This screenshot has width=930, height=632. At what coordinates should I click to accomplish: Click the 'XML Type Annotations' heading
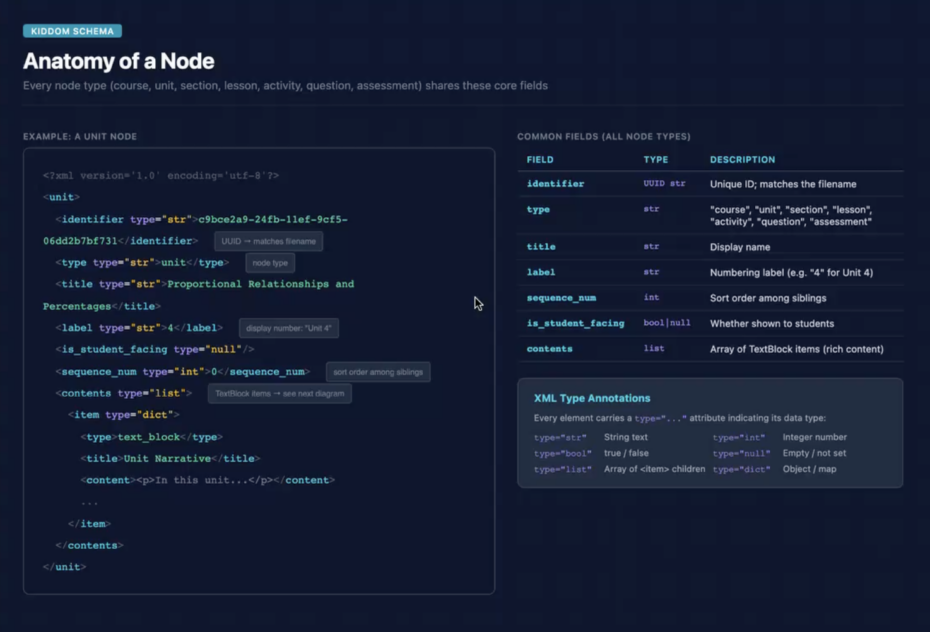[592, 398]
